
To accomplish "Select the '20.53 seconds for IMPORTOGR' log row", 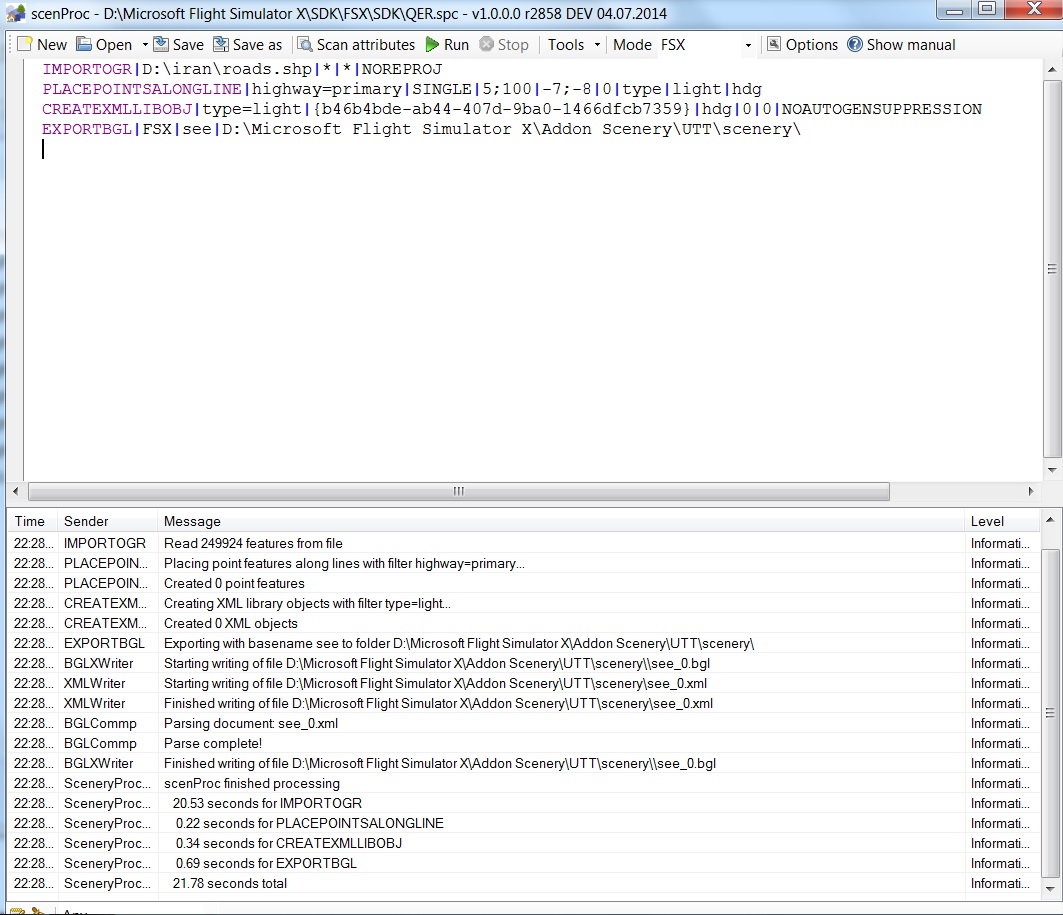I will pyautogui.click(x=523, y=803).
